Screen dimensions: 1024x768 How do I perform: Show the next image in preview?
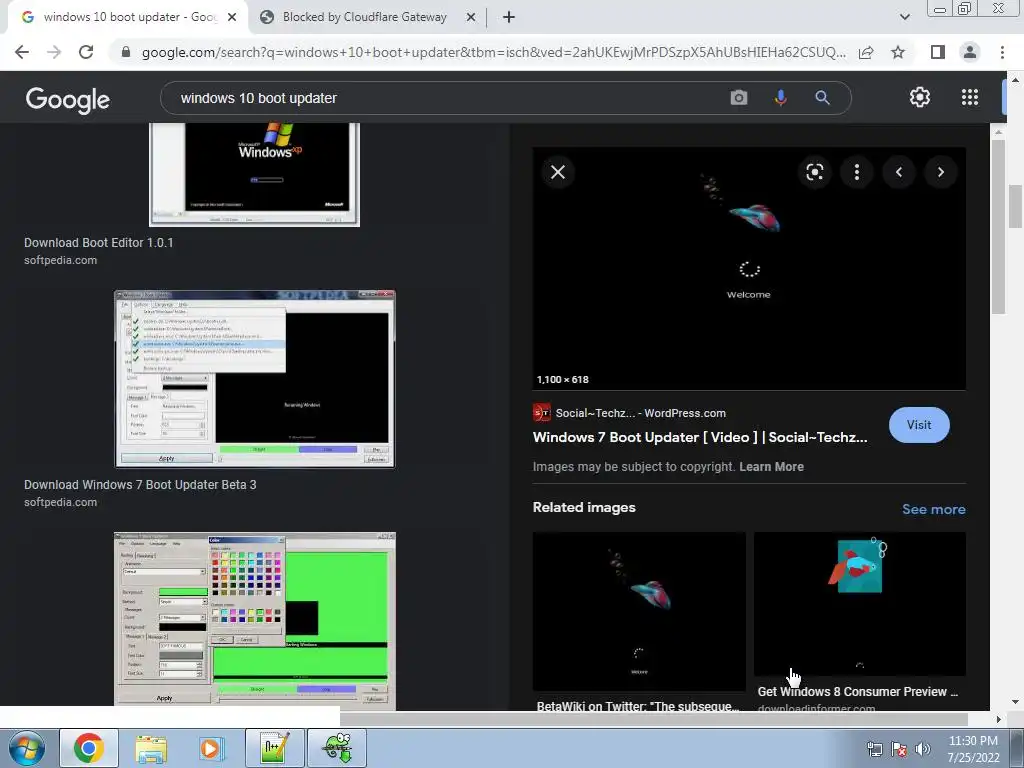tap(940, 172)
